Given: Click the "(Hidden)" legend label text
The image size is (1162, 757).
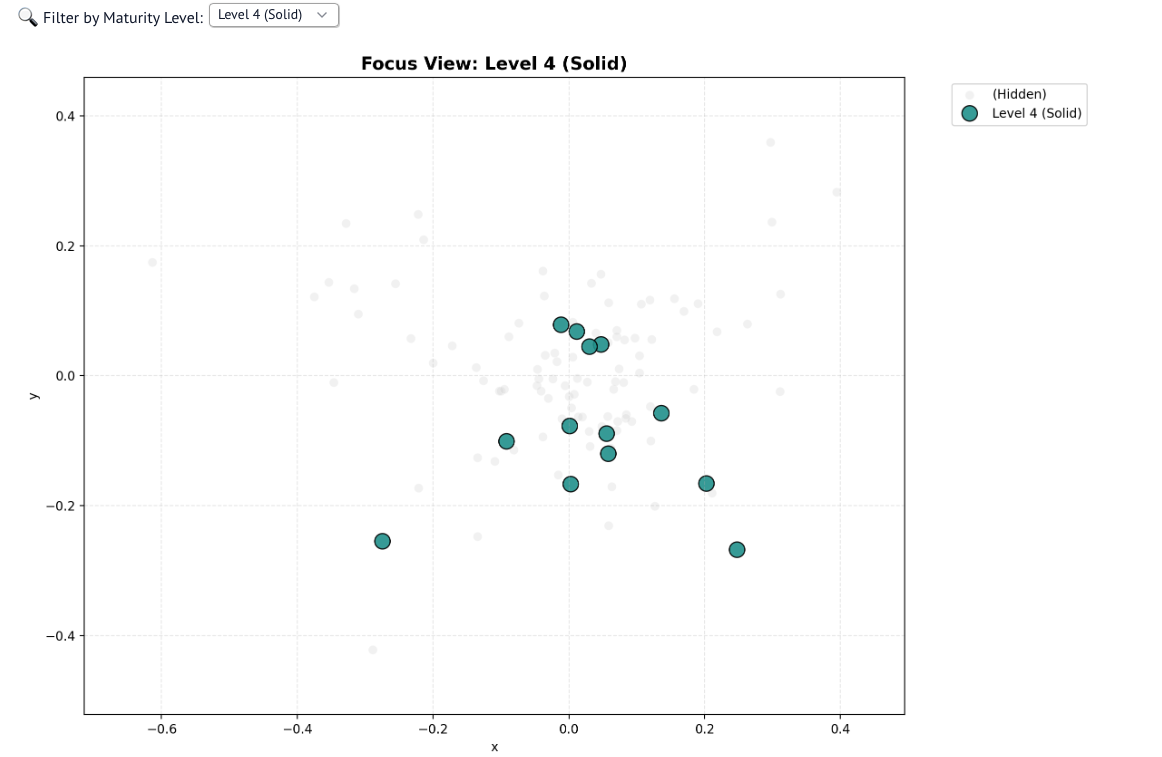Looking at the screenshot, I should tap(1019, 94).
